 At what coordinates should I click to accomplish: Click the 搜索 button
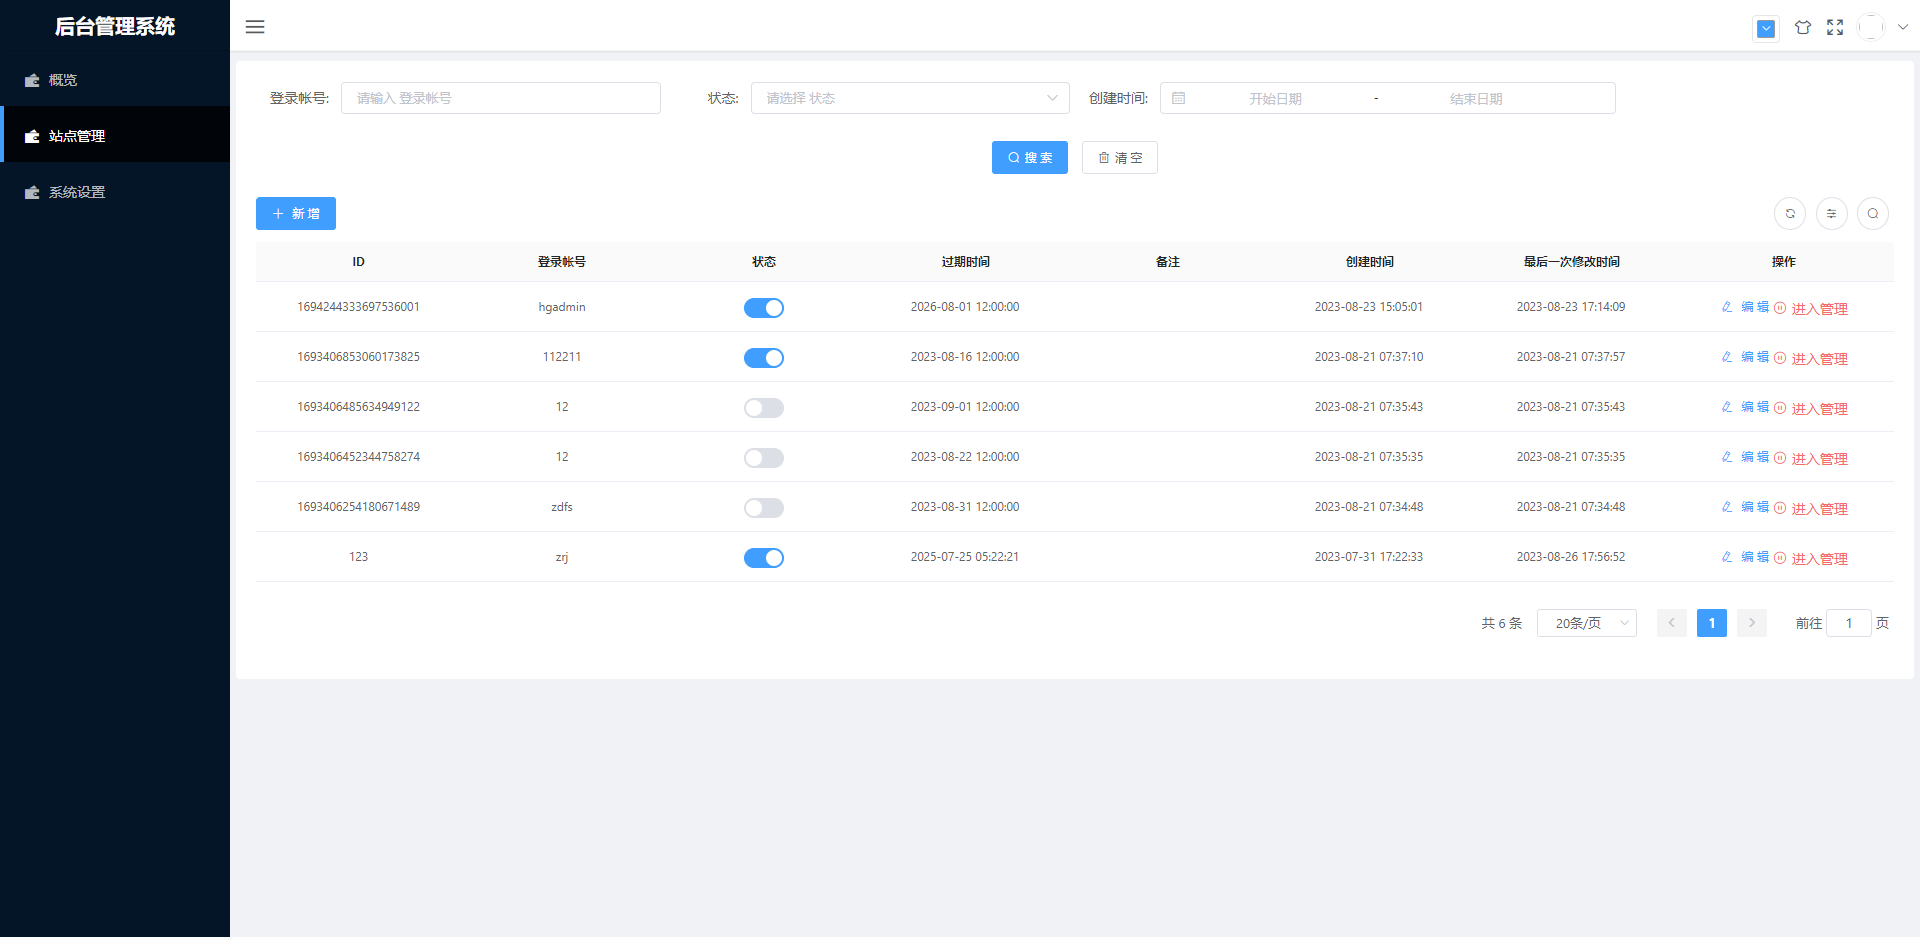pyautogui.click(x=1029, y=158)
